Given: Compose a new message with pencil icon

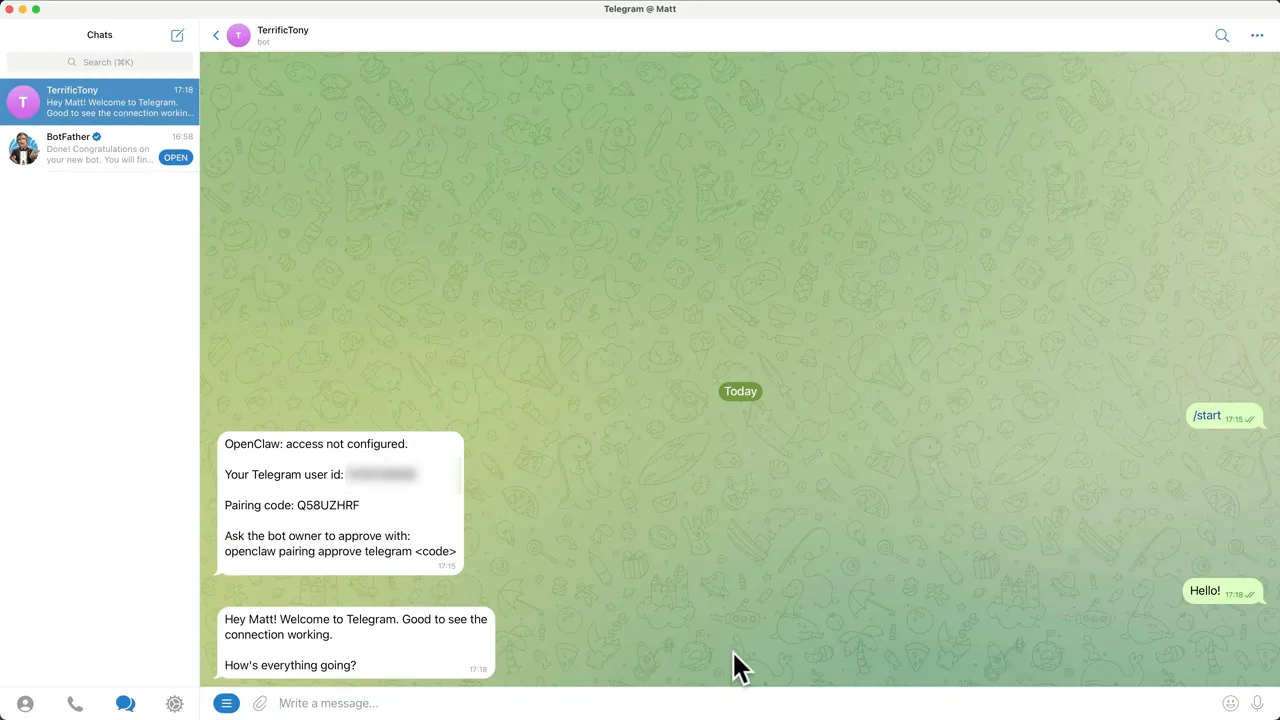Looking at the screenshot, I should pos(177,35).
